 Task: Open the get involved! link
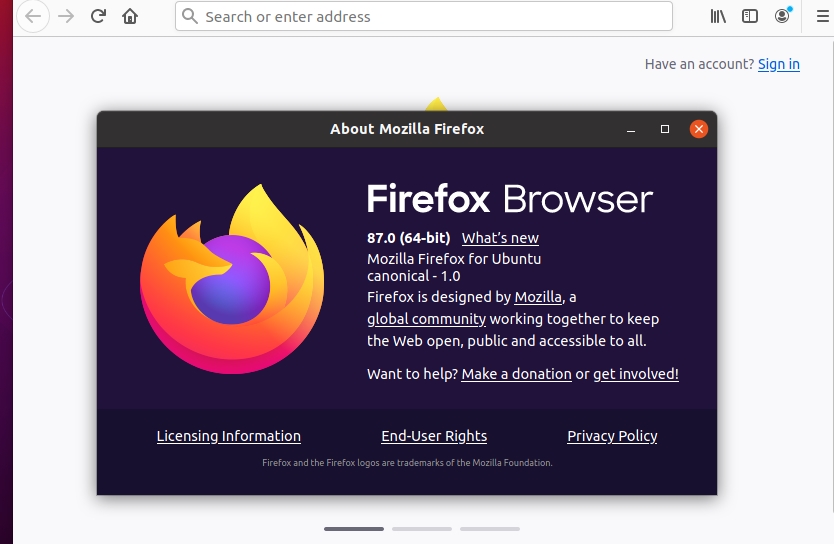(x=636, y=374)
